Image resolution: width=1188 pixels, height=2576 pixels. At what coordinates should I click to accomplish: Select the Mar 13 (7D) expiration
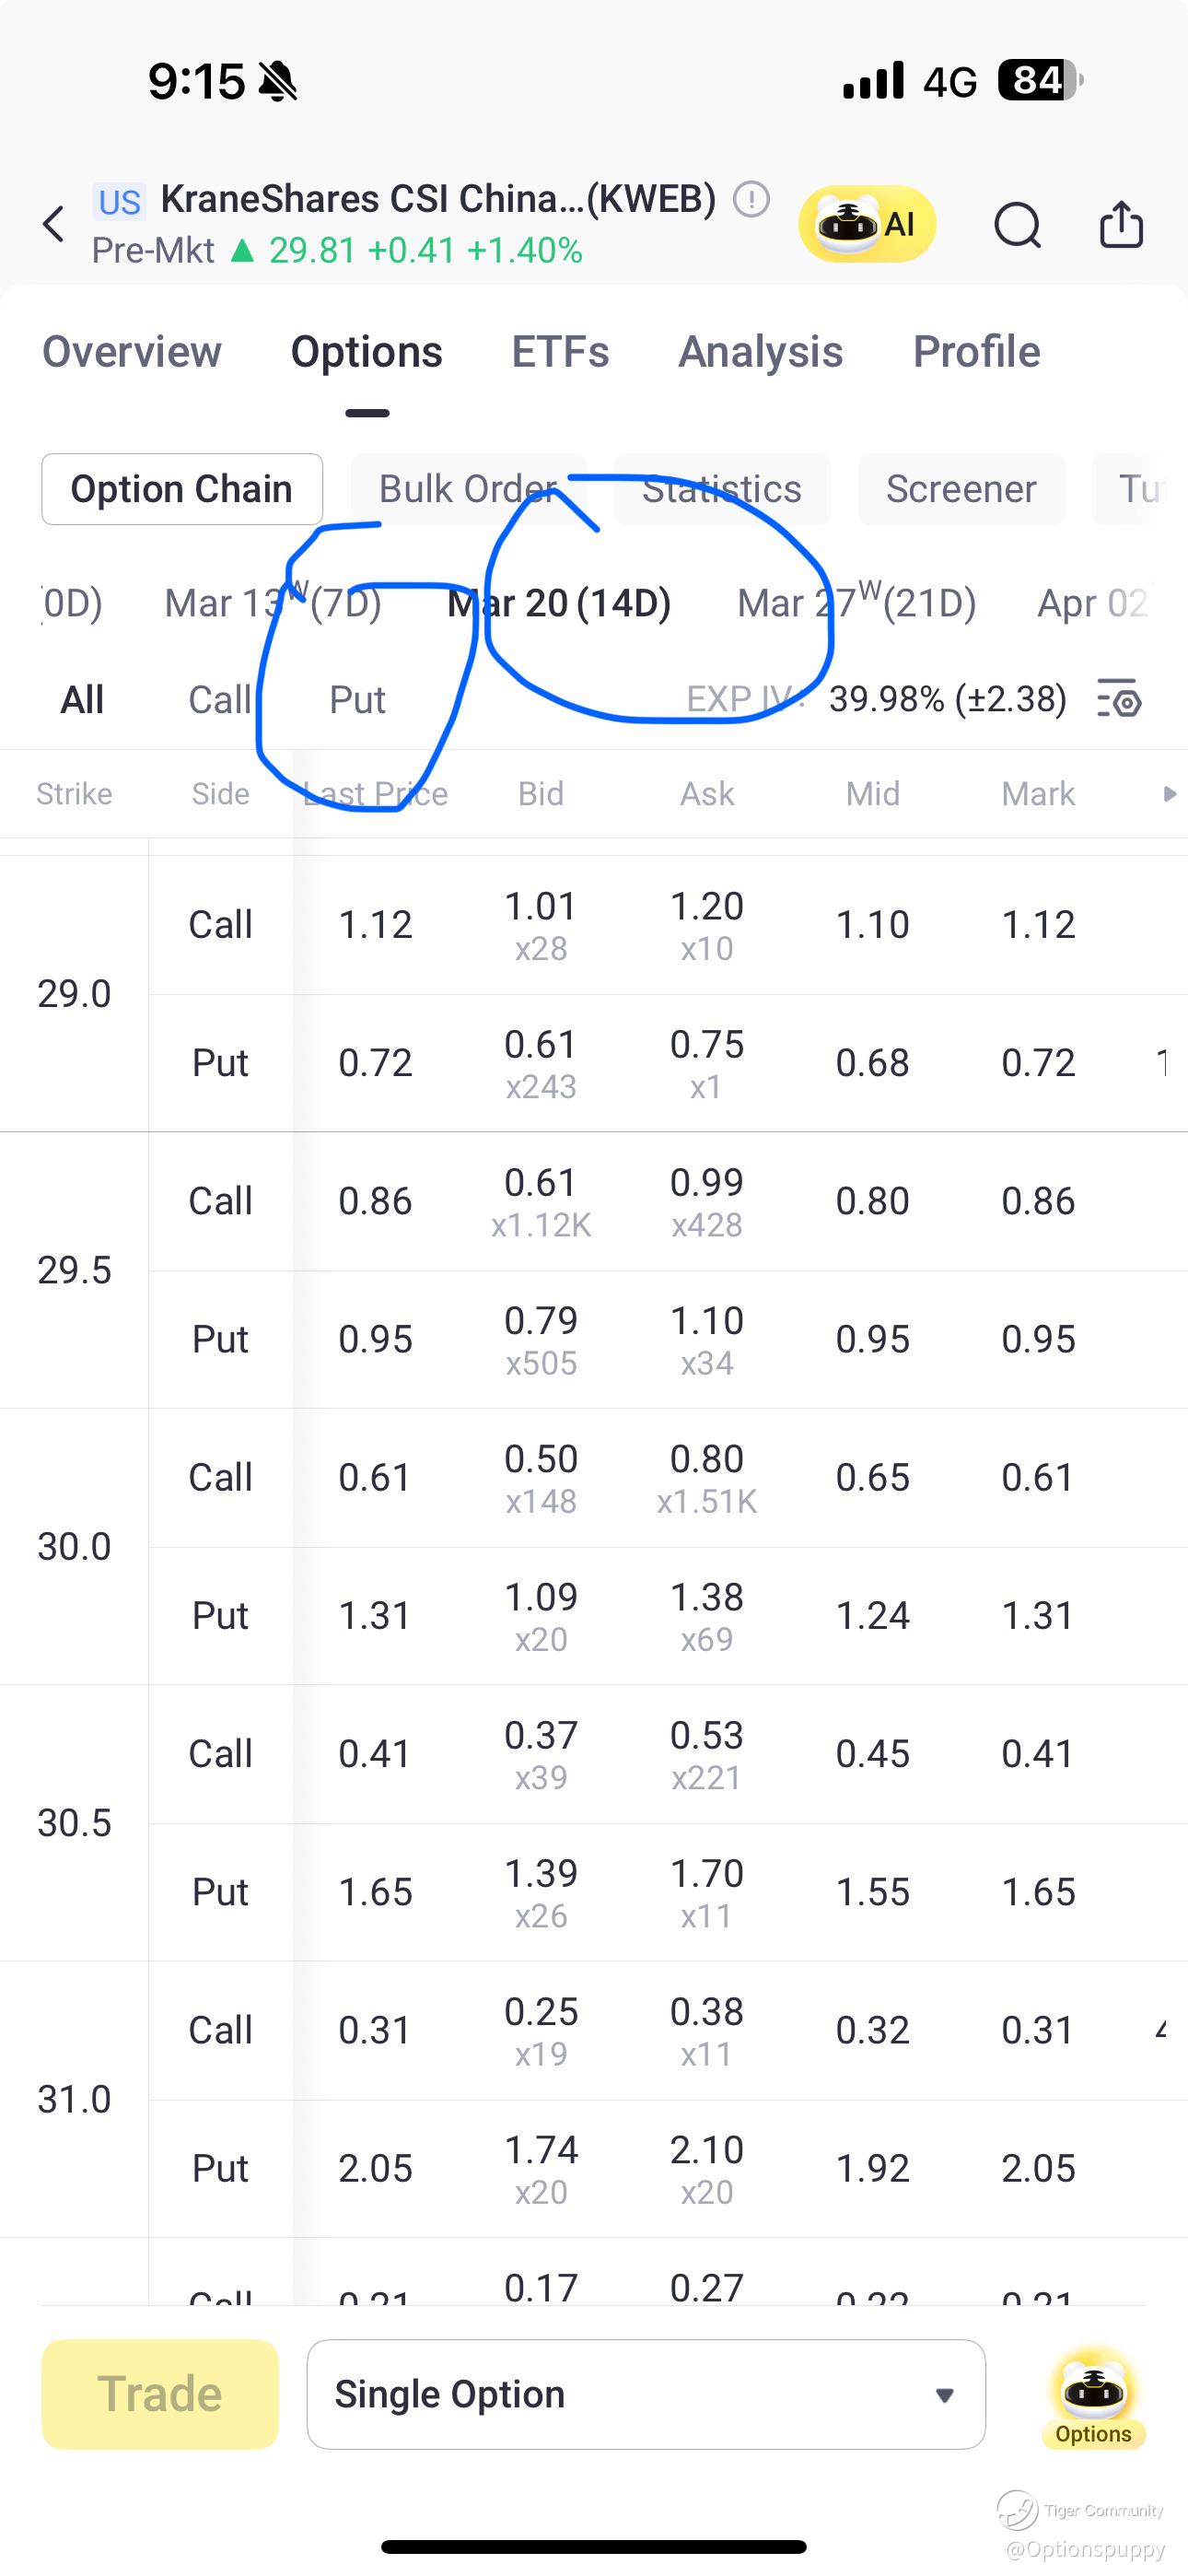click(x=272, y=603)
